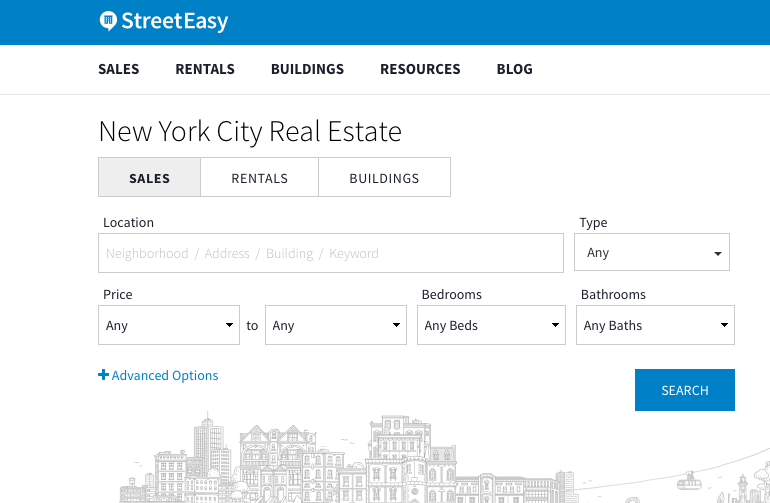Image resolution: width=770 pixels, height=503 pixels.
Task: Focus the Location search input field
Action: point(331,253)
